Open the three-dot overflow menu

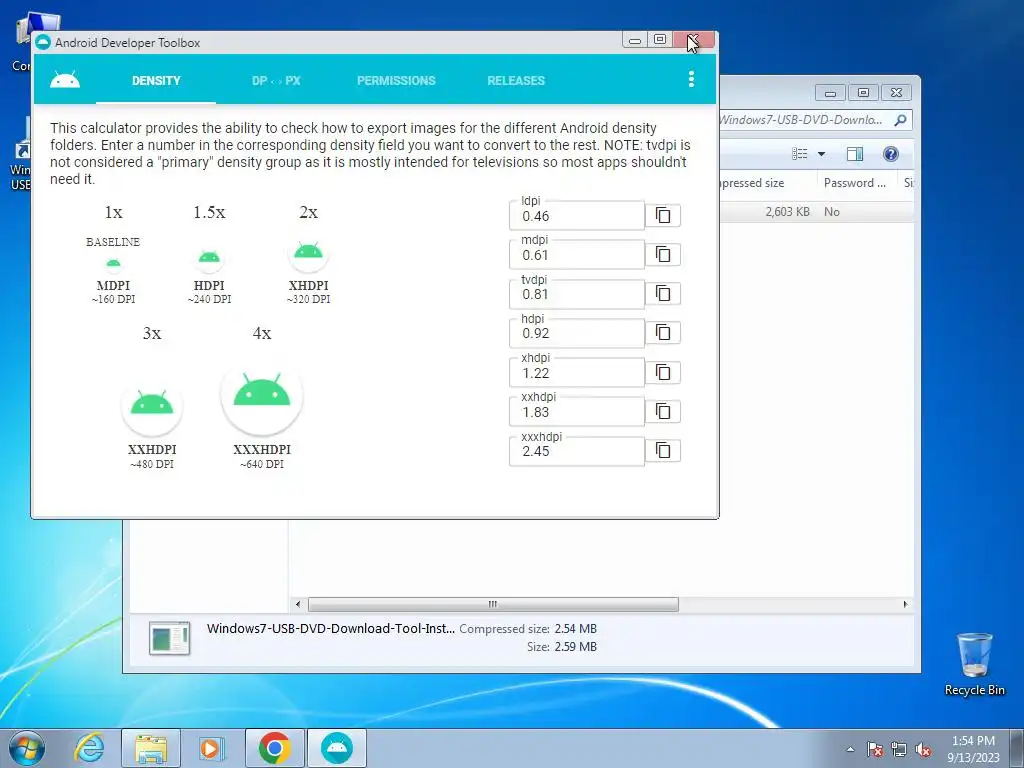pos(691,80)
